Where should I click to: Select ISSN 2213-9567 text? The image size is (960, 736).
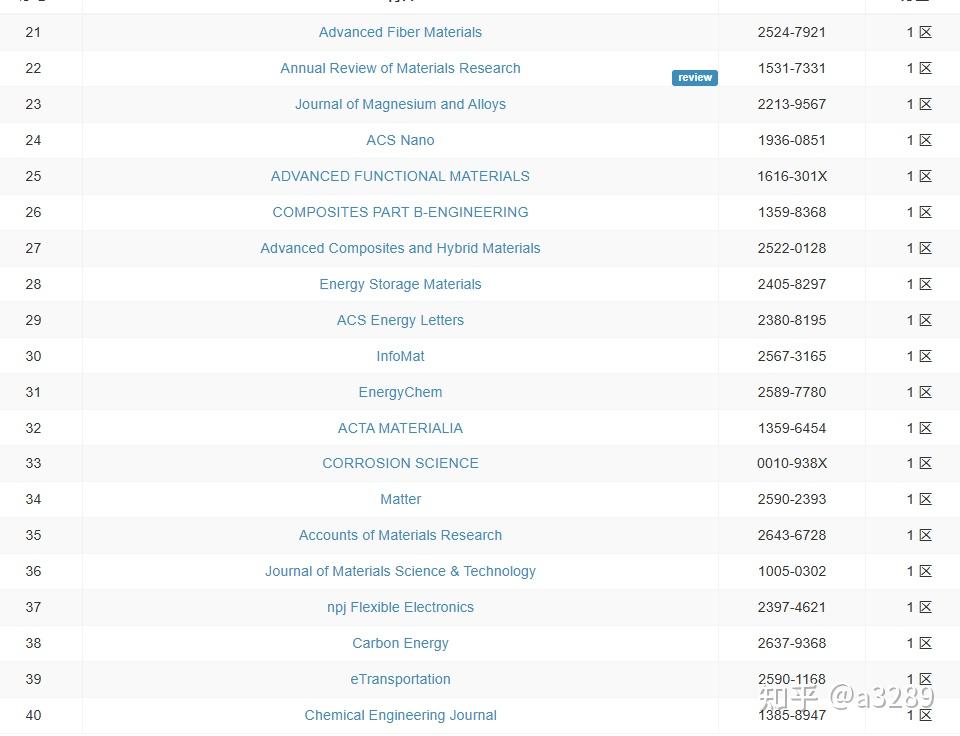[x=792, y=104]
